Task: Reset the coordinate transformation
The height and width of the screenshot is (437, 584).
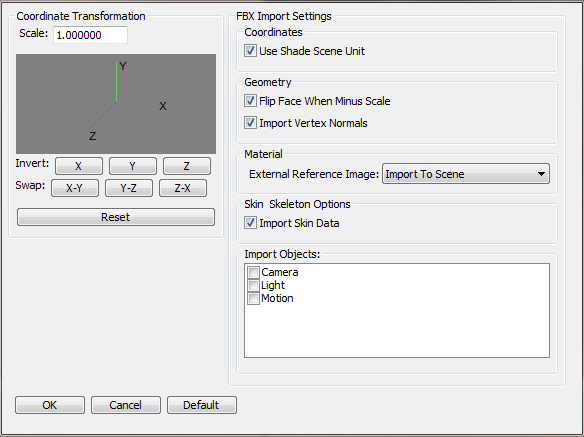Action: (x=116, y=217)
